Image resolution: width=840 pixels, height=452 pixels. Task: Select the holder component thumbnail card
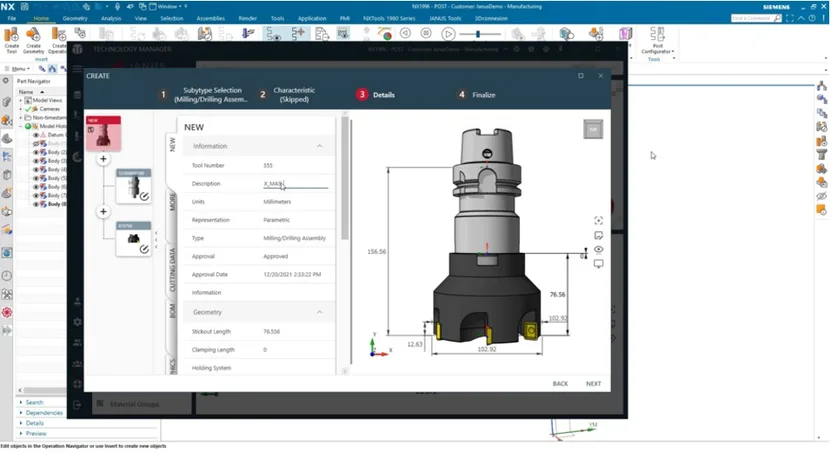[x=133, y=186]
